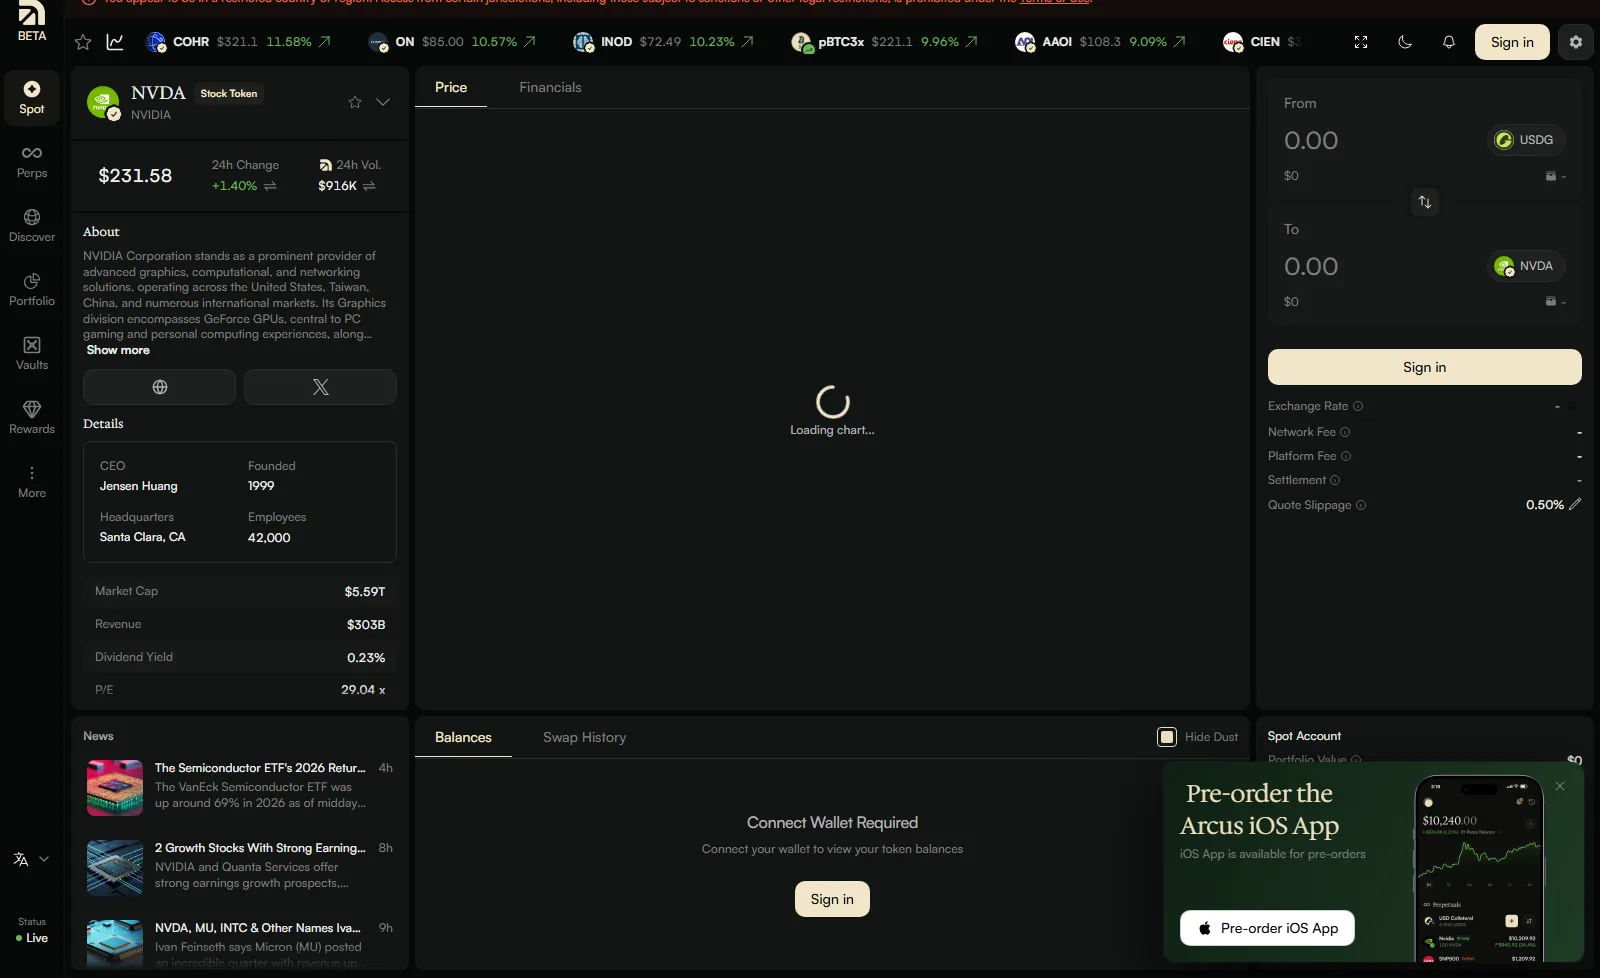The height and width of the screenshot is (978, 1600).
Task: Open the More menu in sidebar
Action: tap(32, 482)
